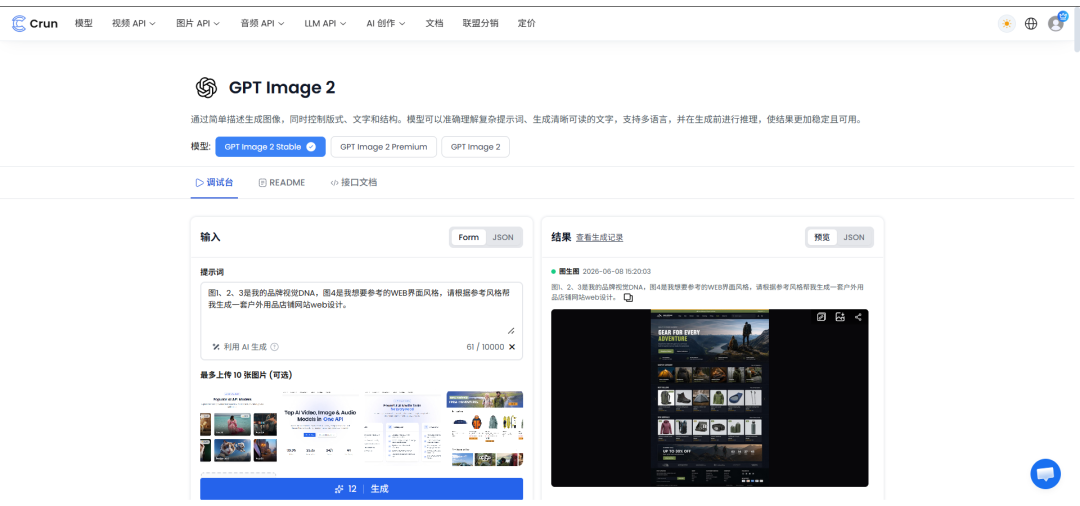Expand the 视频 API dropdown
The height and width of the screenshot is (506, 1080).
(x=134, y=23)
